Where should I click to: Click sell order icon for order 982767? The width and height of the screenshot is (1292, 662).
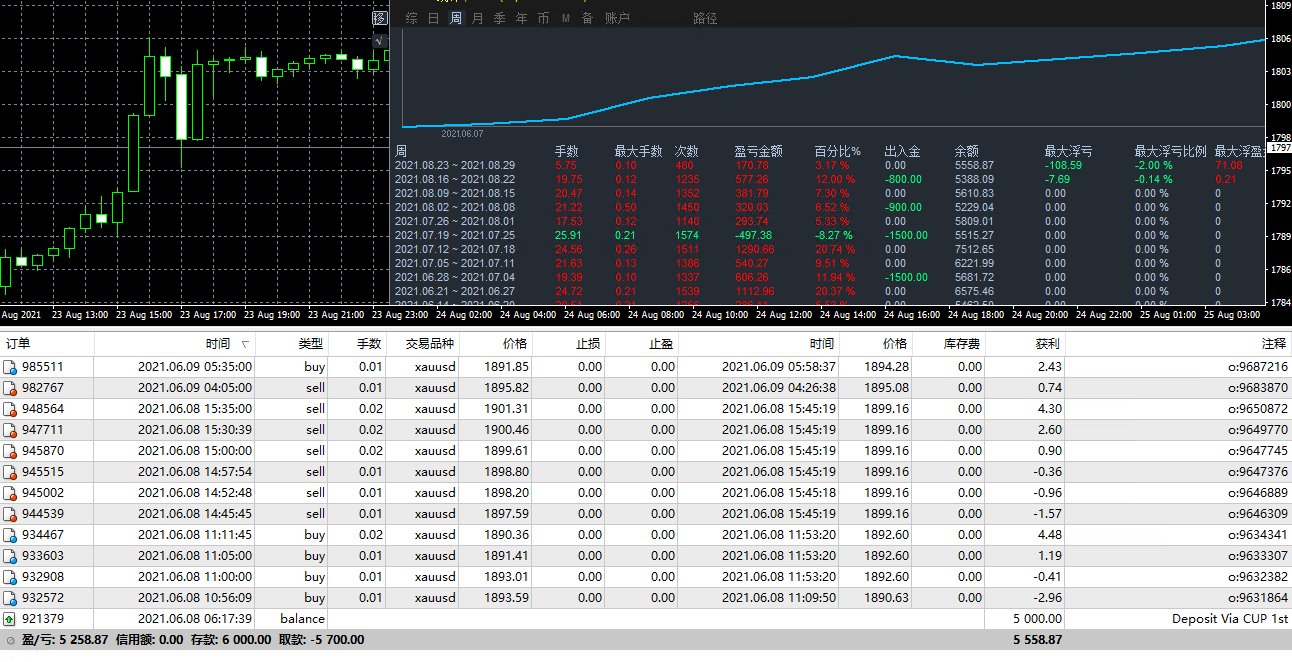pos(11,388)
